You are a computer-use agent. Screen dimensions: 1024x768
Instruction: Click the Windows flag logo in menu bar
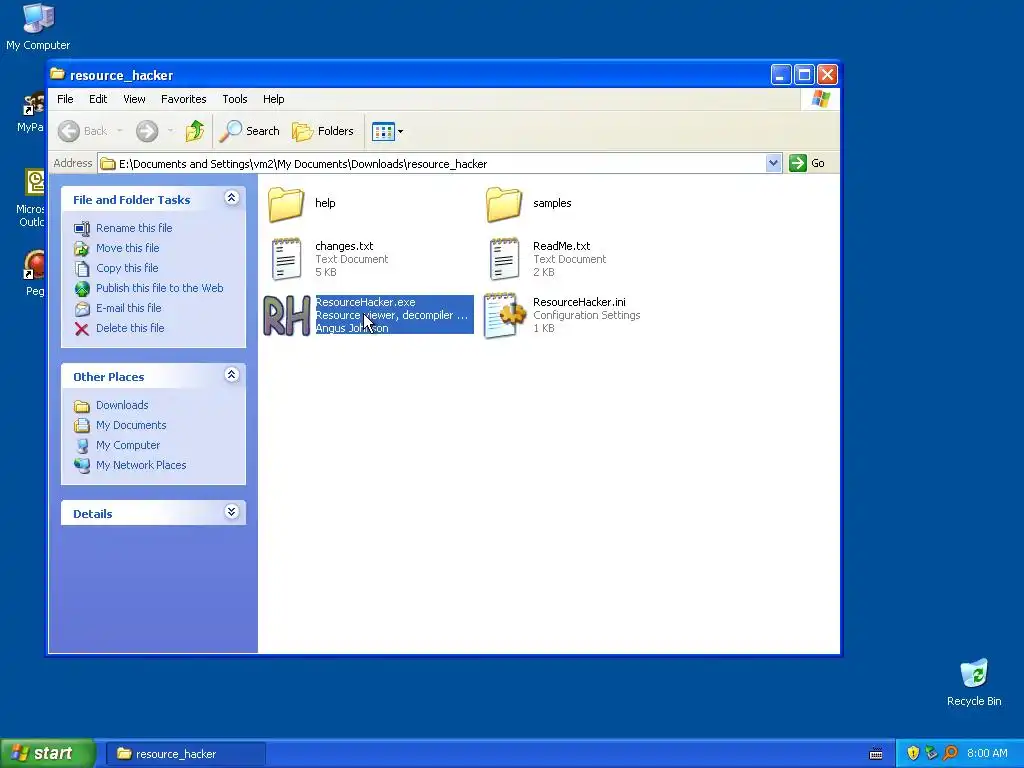pos(820,99)
